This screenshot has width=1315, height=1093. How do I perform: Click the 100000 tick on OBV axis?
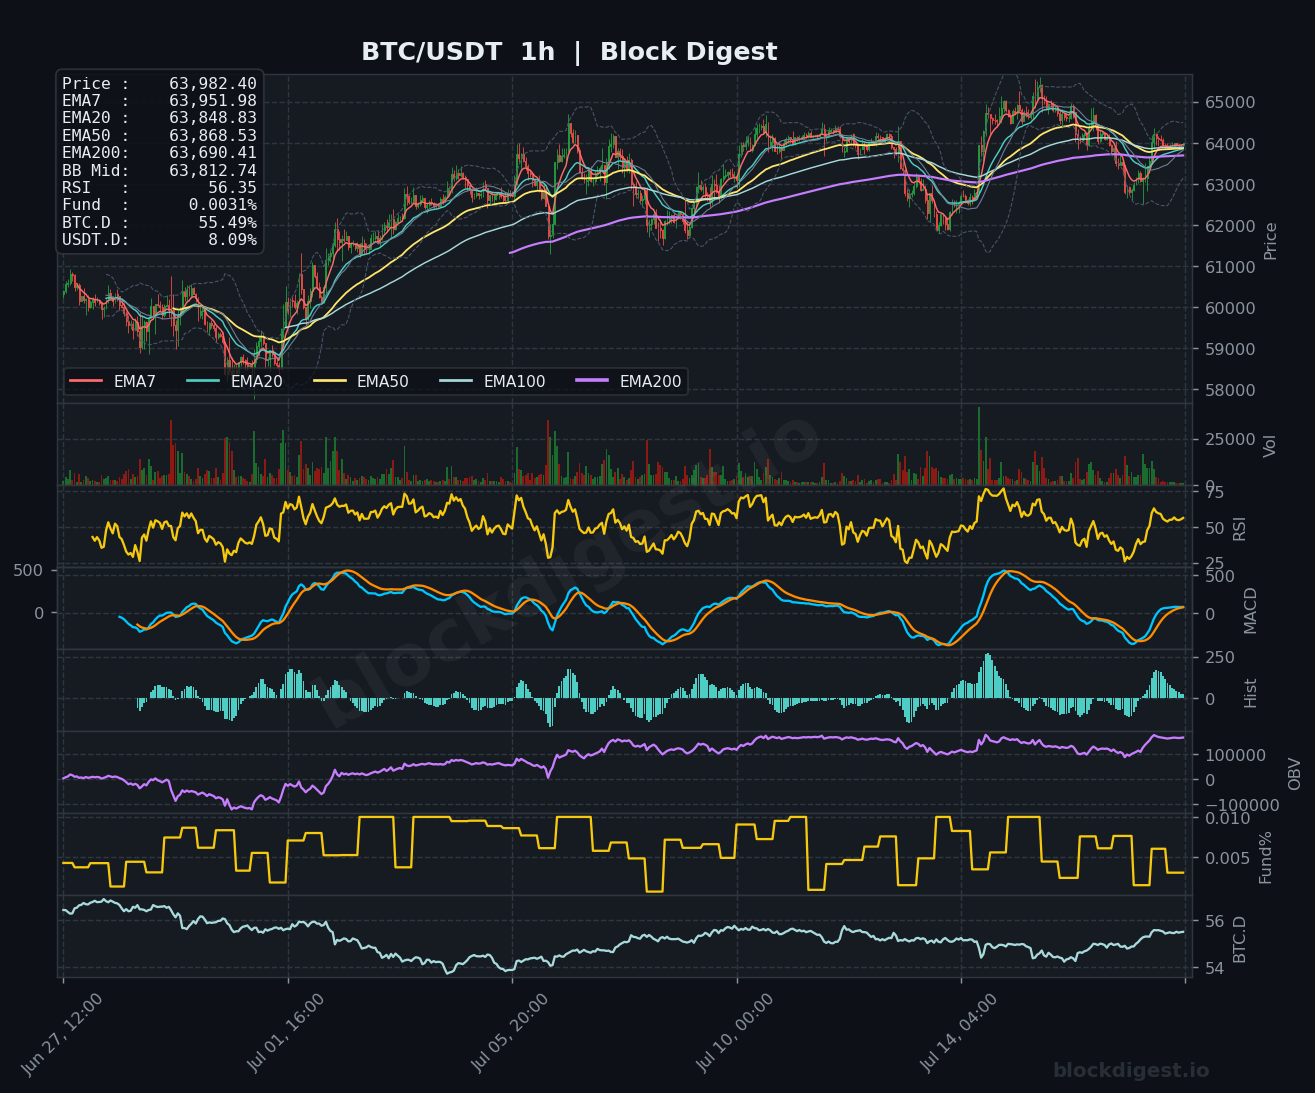coord(1235,755)
